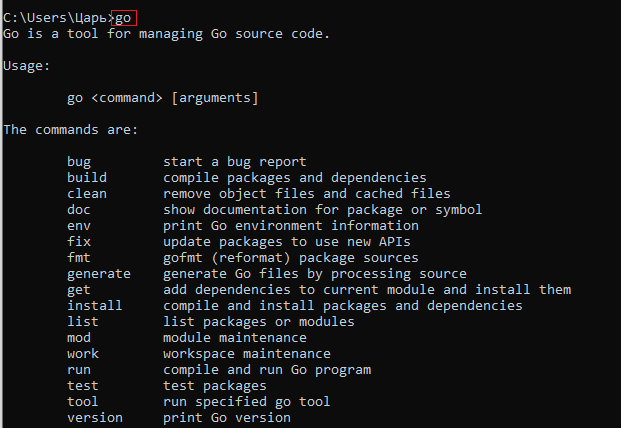
Task: Select the 'mod' command name
Action: (x=79, y=337)
